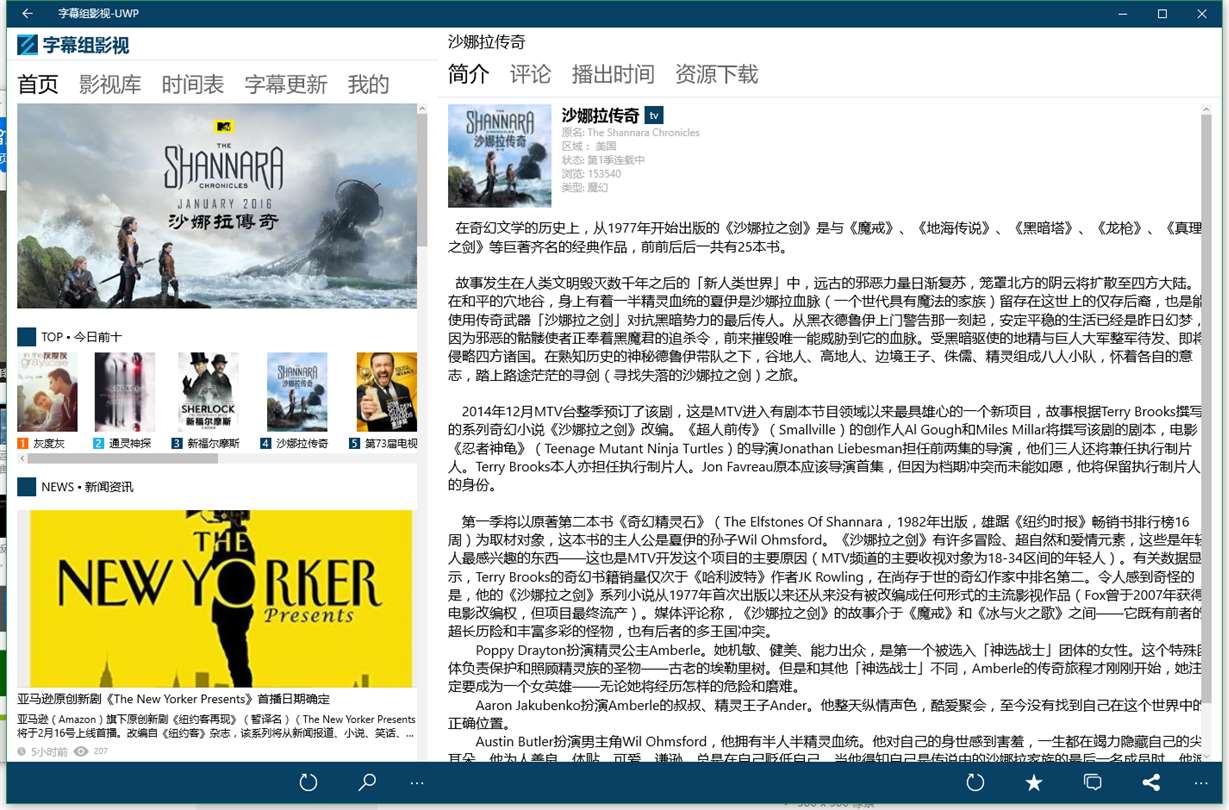Click the 区域: 美国 text
The width and height of the screenshot is (1229, 810).
tap(589, 146)
